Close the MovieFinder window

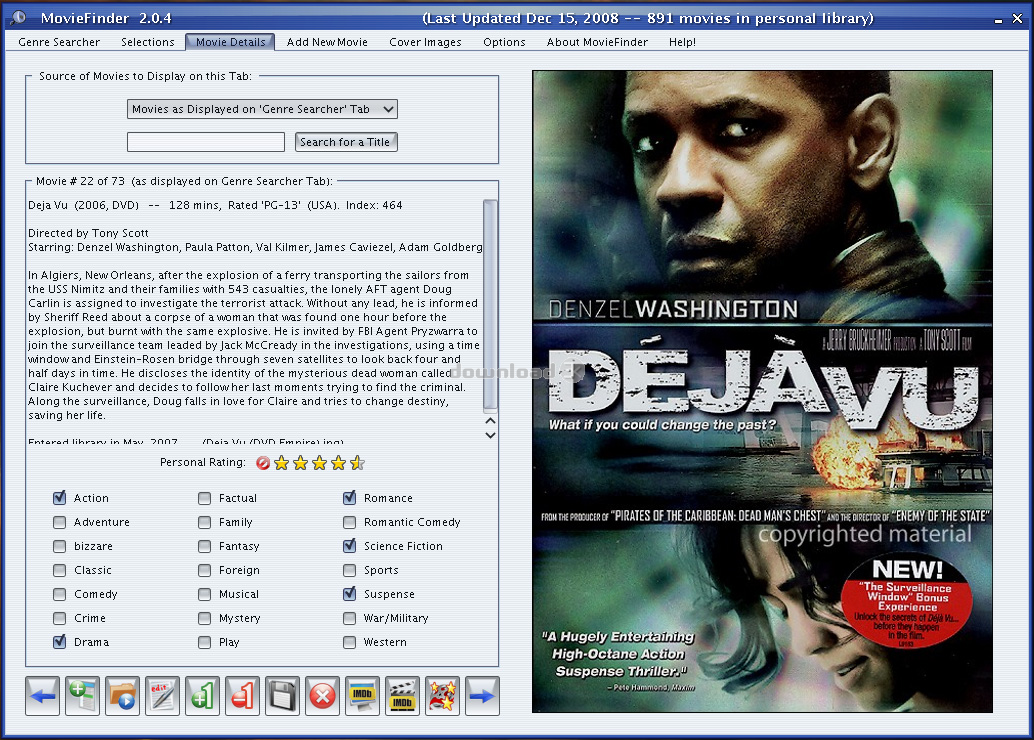click(x=1018, y=18)
